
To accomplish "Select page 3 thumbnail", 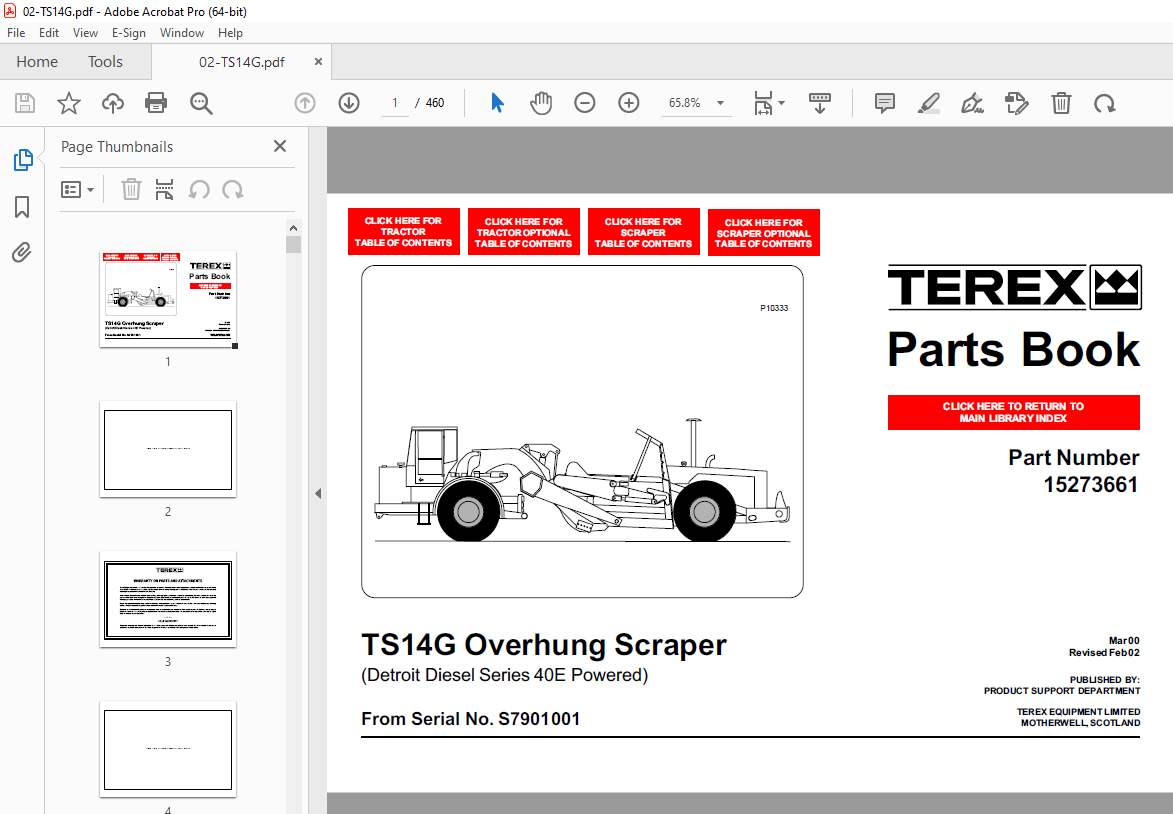I will (x=168, y=599).
